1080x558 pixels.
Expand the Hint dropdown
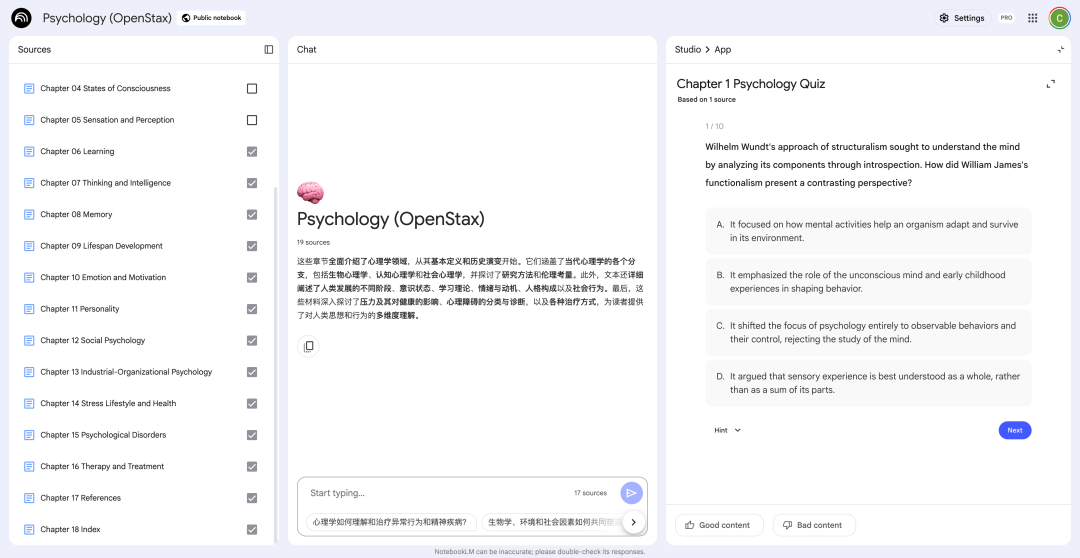(x=727, y=430)
